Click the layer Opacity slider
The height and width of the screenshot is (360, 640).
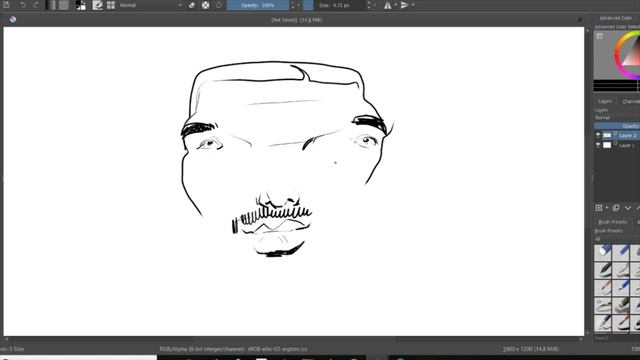[617, 126]
